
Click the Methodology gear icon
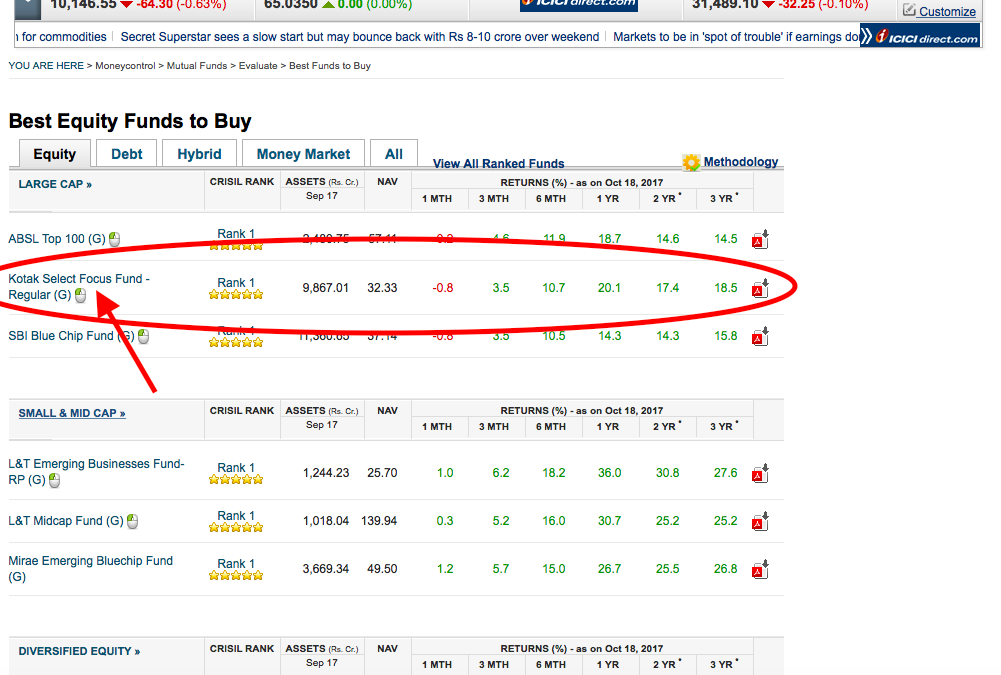(691, 163)
